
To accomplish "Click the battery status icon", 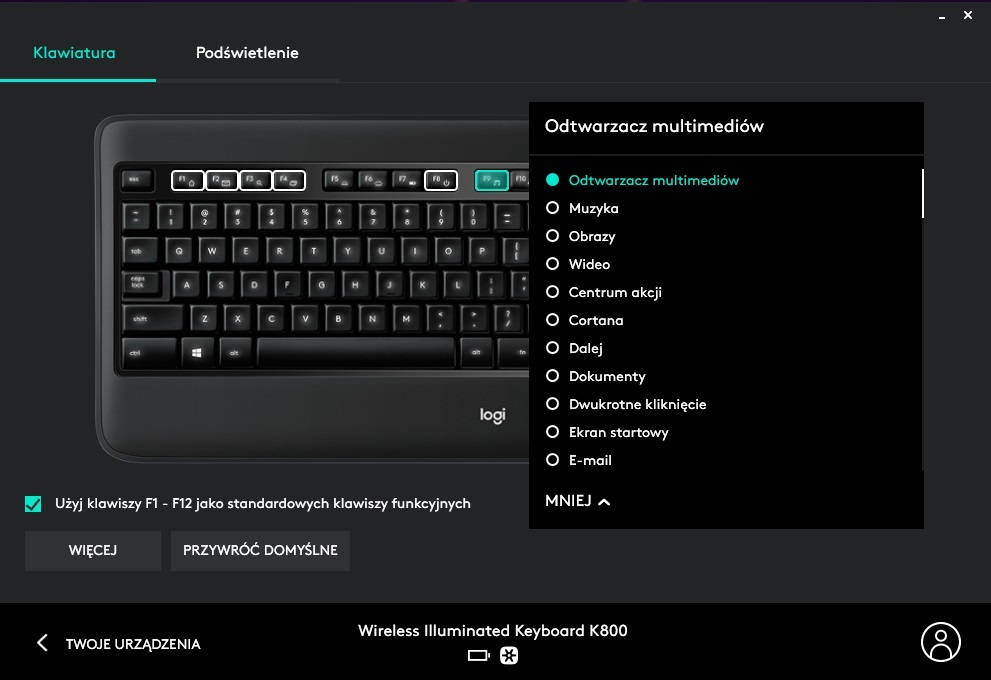I will pos(478,656).
